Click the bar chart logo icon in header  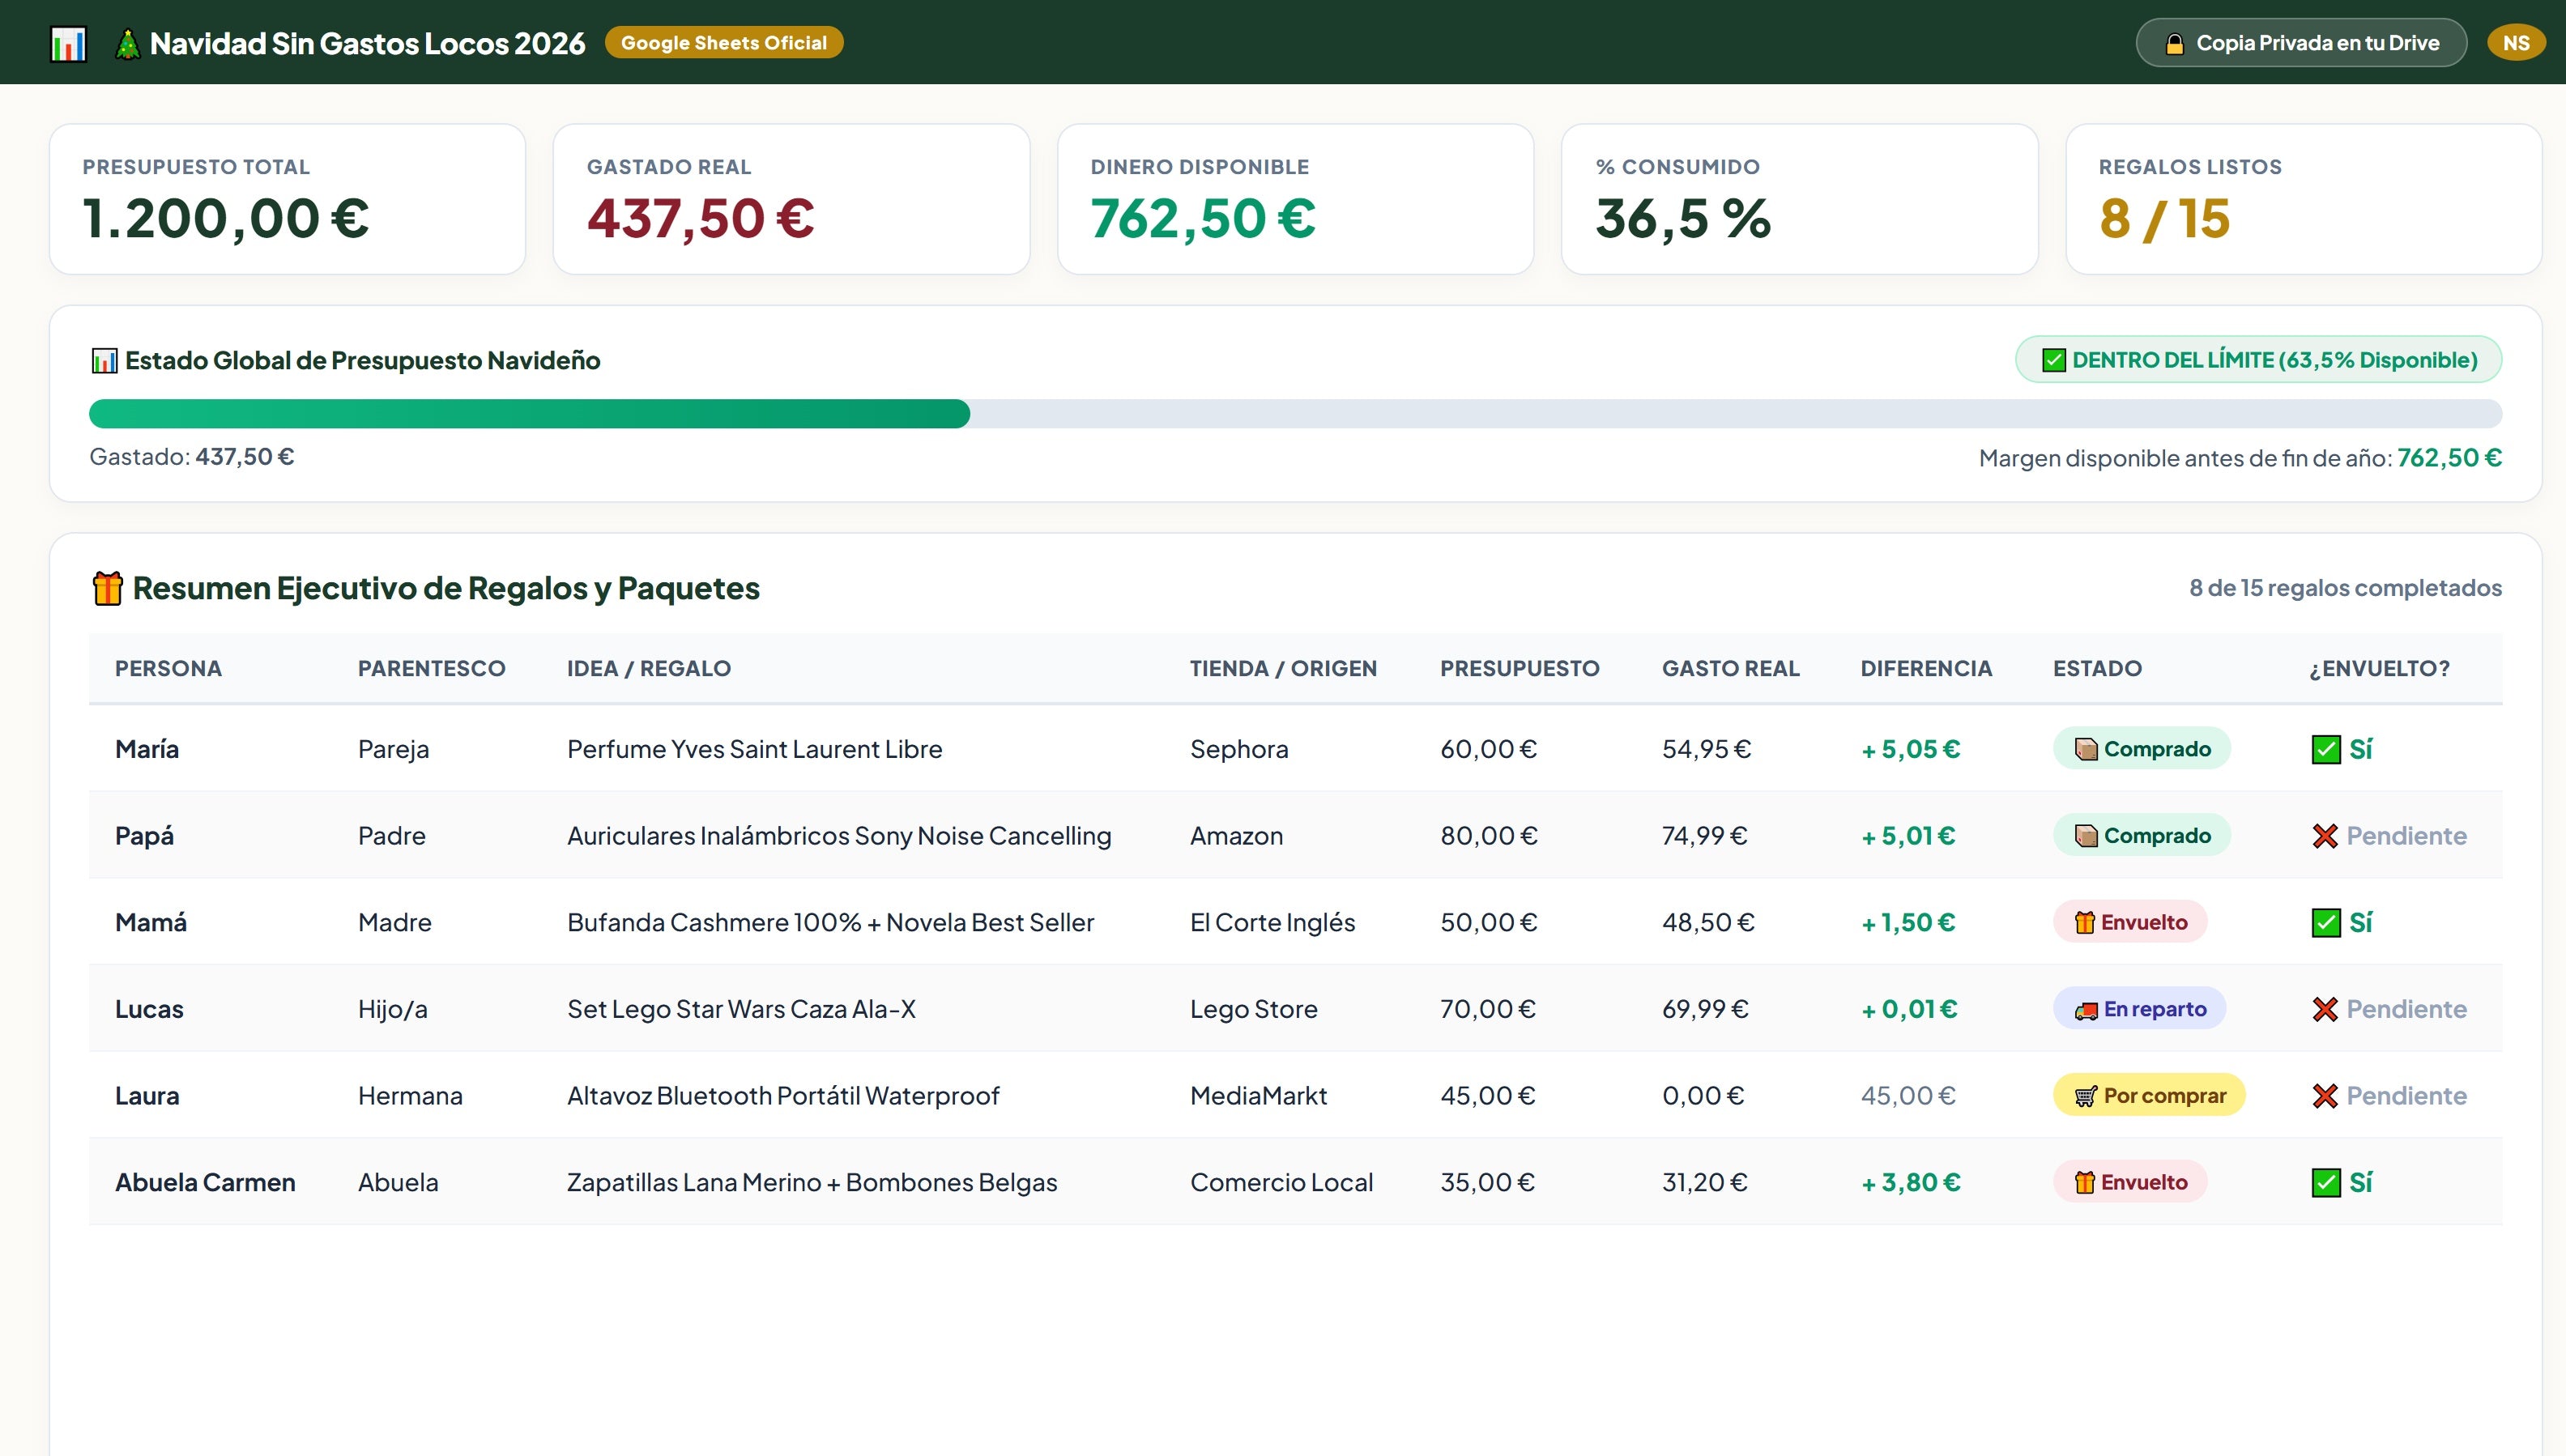coord(68,43)
